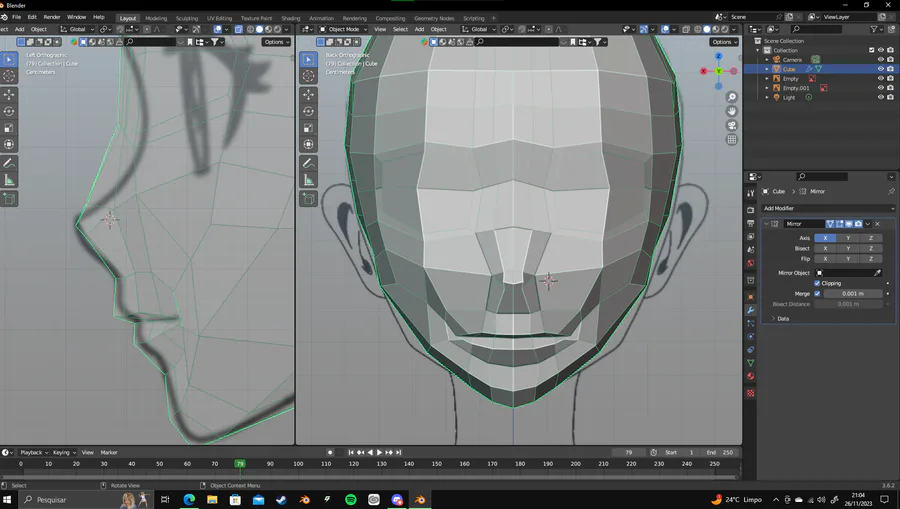The height and width of the screenshot is (509, 900).
Task: Remove the Mirror modifier with X button
Action: [877, 224]
